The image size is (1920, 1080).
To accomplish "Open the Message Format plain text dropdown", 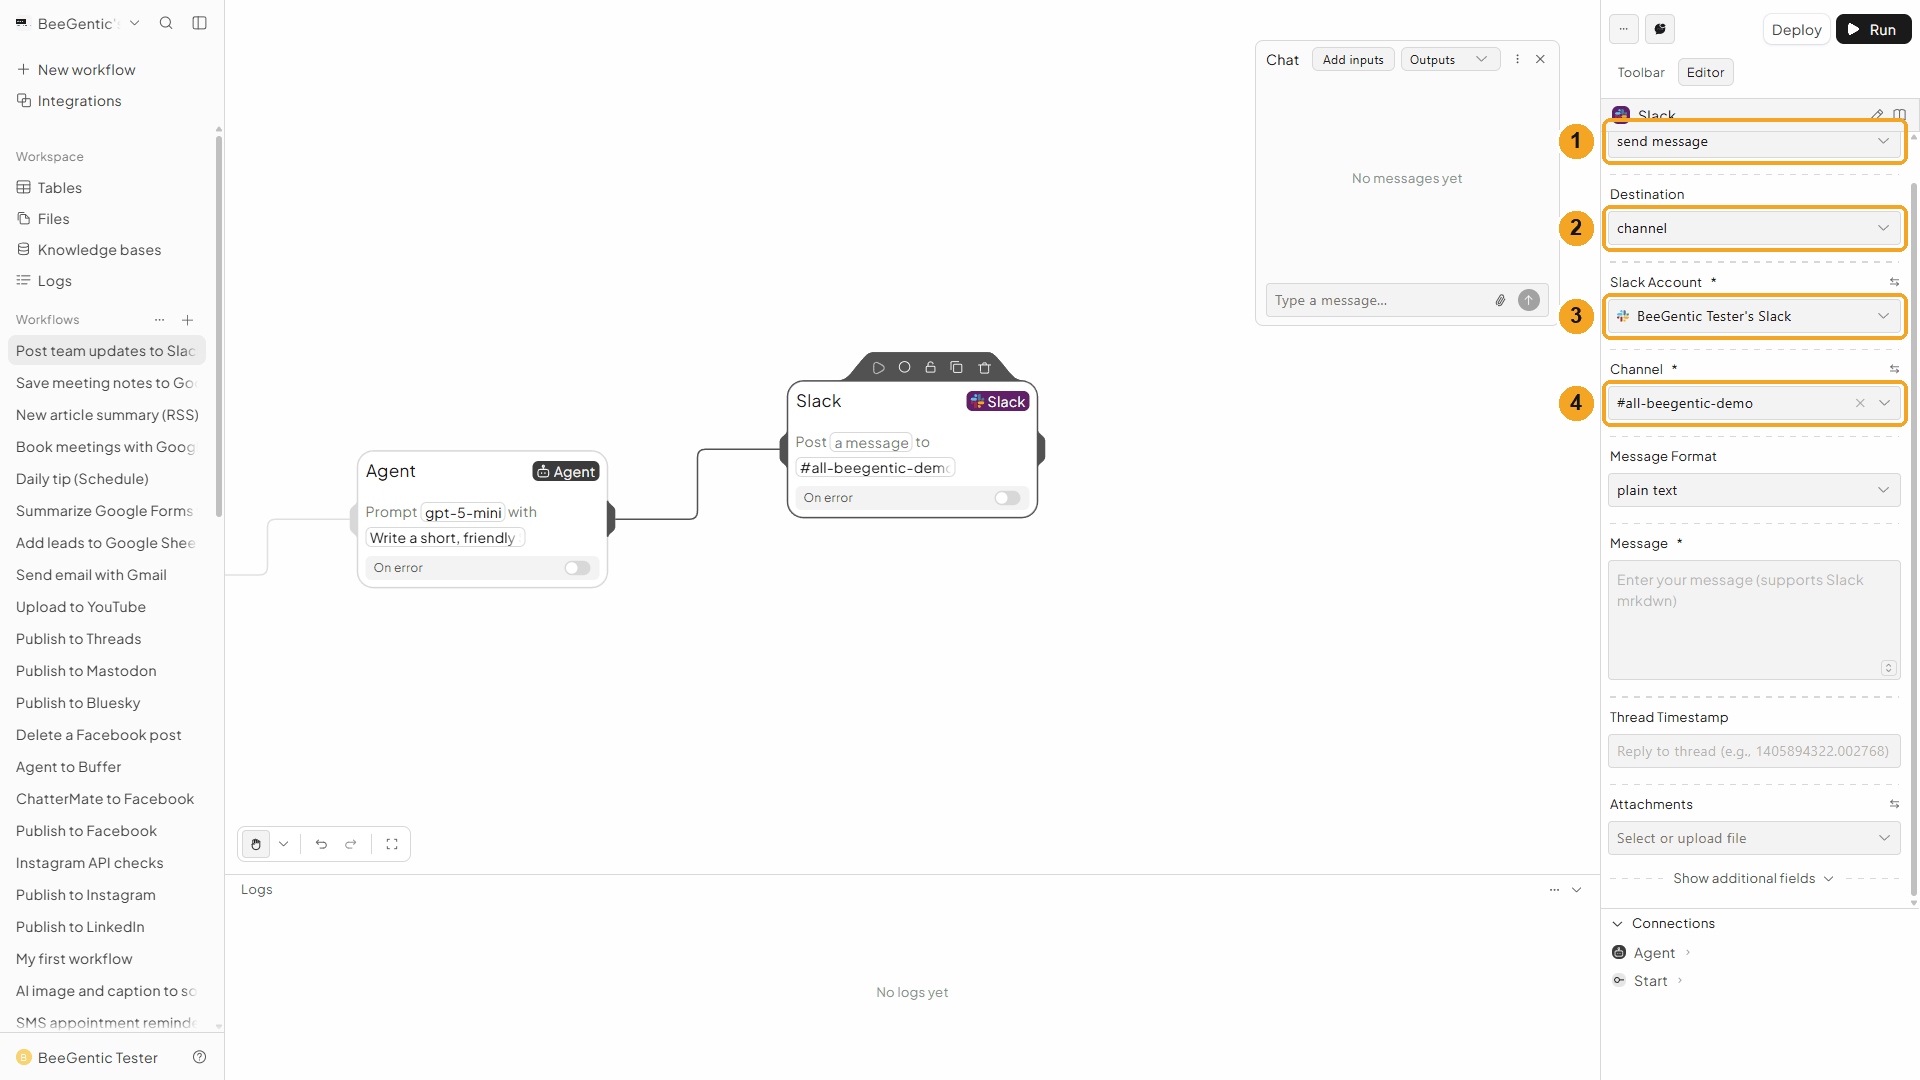I will coord(1754,491).
